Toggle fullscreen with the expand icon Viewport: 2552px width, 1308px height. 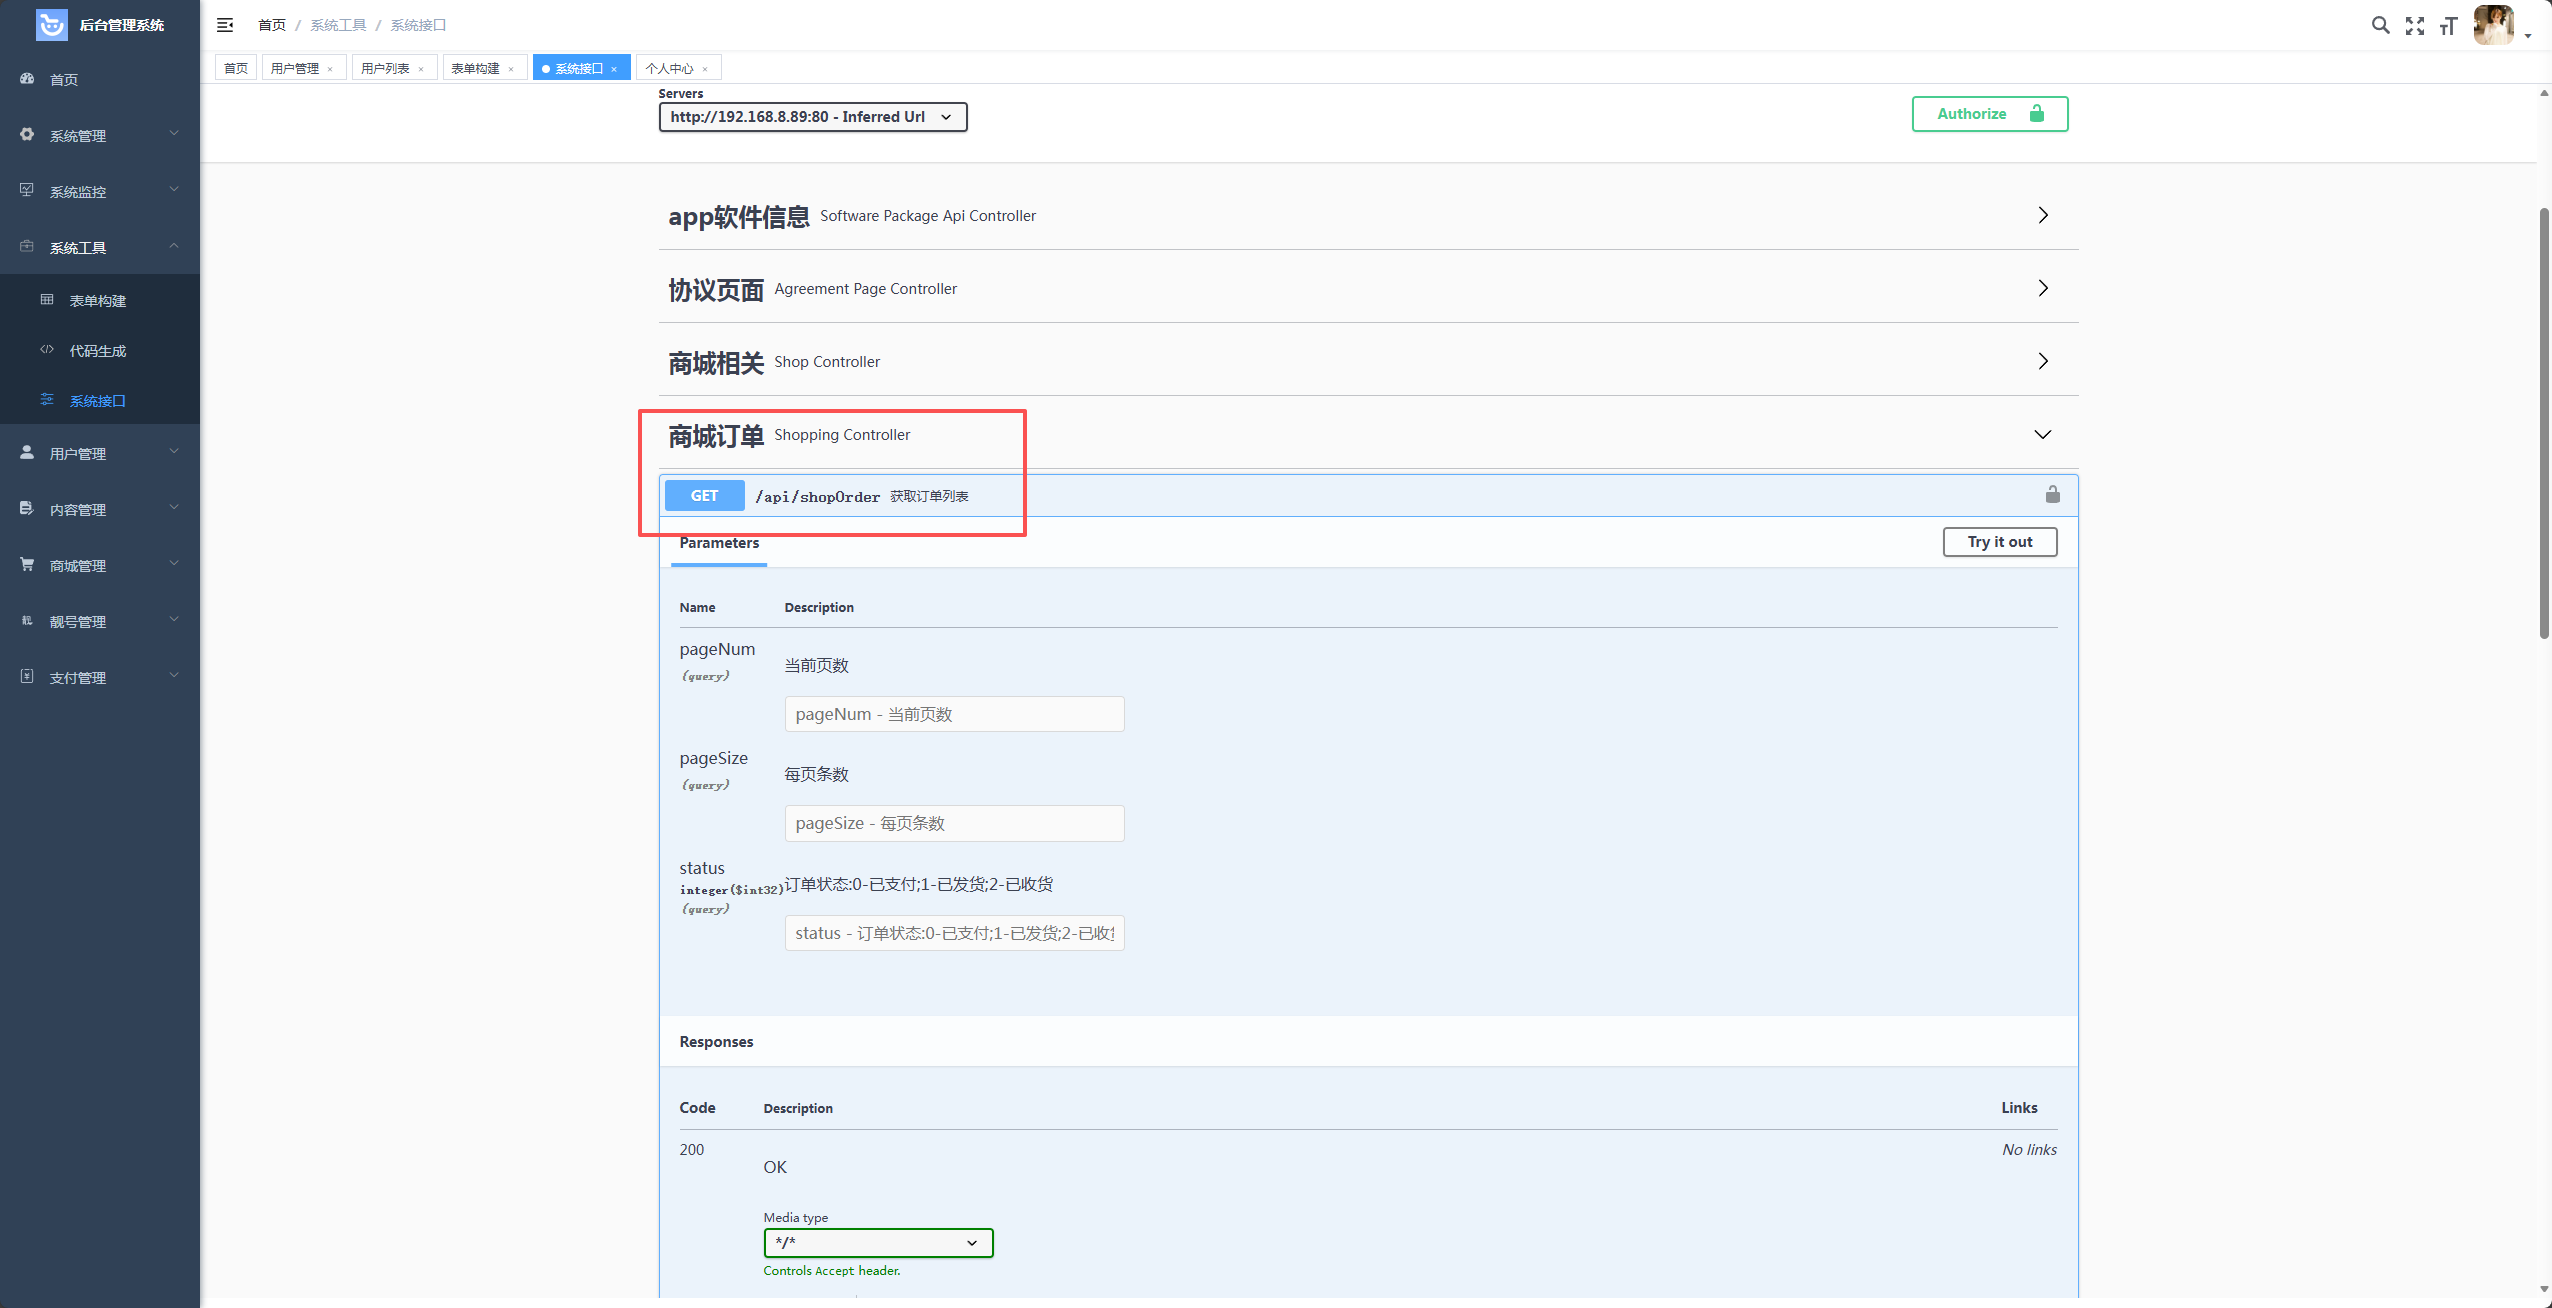tap(2415, 26)
